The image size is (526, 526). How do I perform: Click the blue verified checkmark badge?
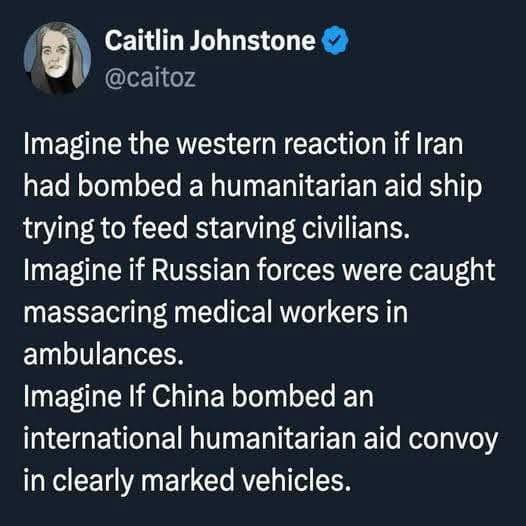tap(335, 40)
